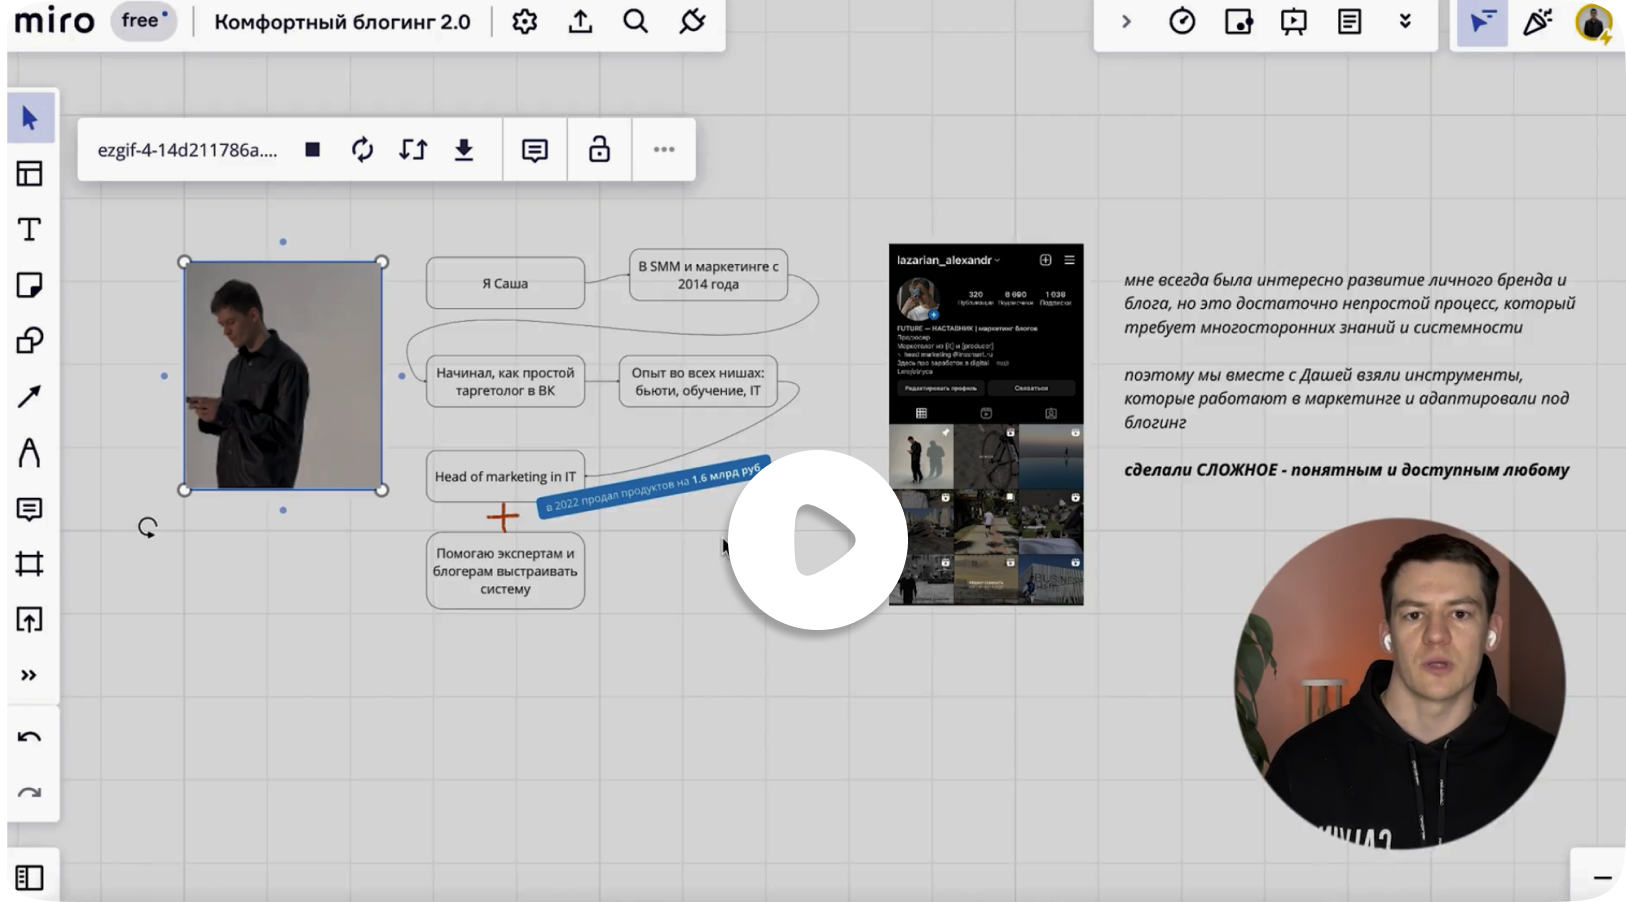Image resolution: width=1626 pixels, height=902 pixels.
Task: Click the Head of marketing in IT node
Action: 505,477
